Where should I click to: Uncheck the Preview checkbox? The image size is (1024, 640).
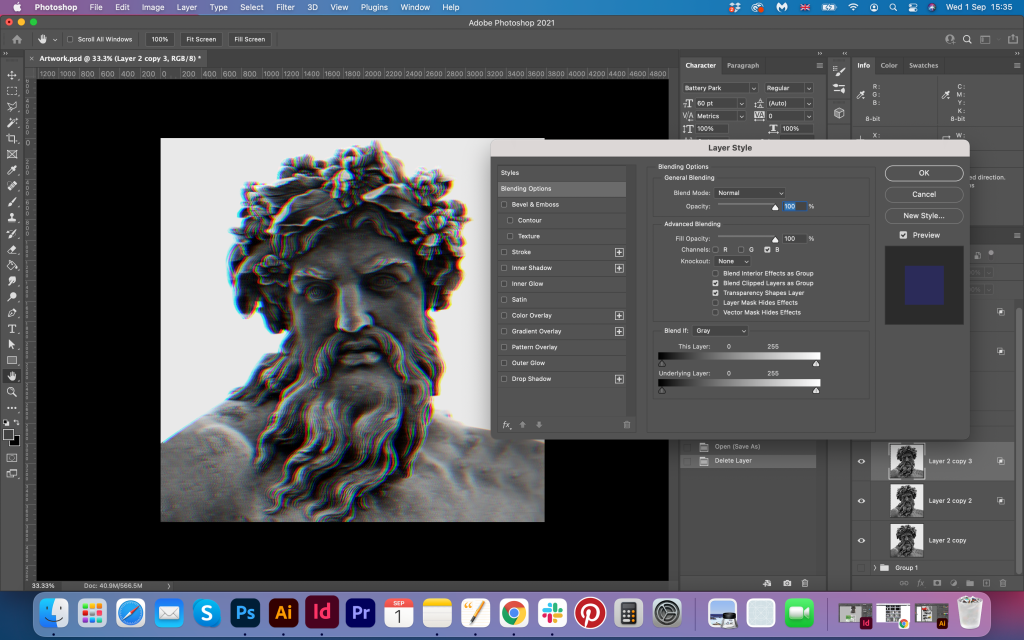[x=903, y=235]
